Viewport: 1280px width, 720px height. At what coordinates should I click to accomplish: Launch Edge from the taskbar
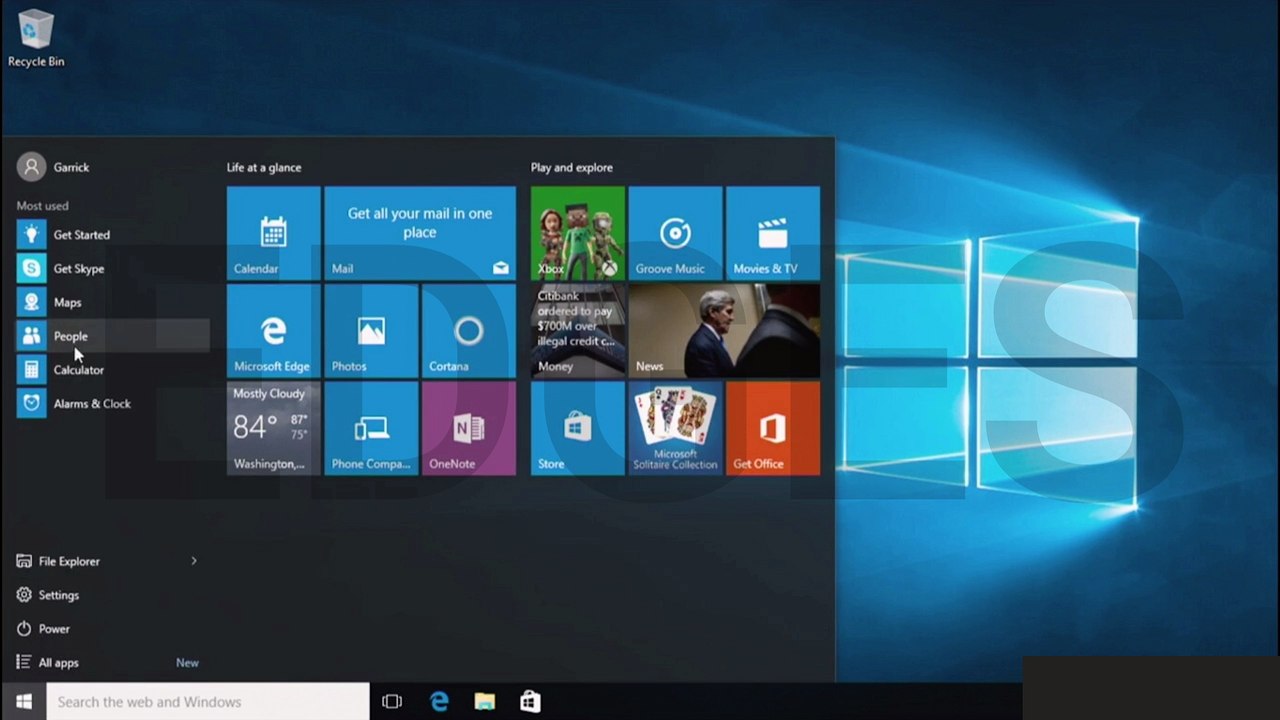(x=440, y=702)
